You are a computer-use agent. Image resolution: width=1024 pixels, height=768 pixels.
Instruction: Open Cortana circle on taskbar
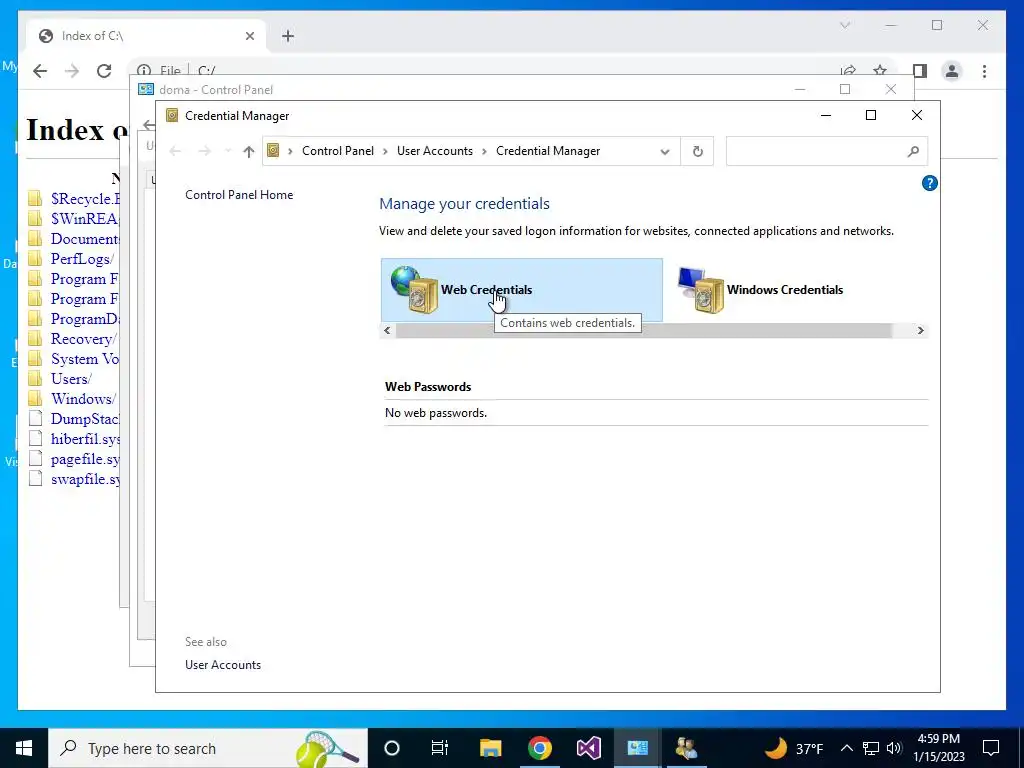[x=391, y=748]
